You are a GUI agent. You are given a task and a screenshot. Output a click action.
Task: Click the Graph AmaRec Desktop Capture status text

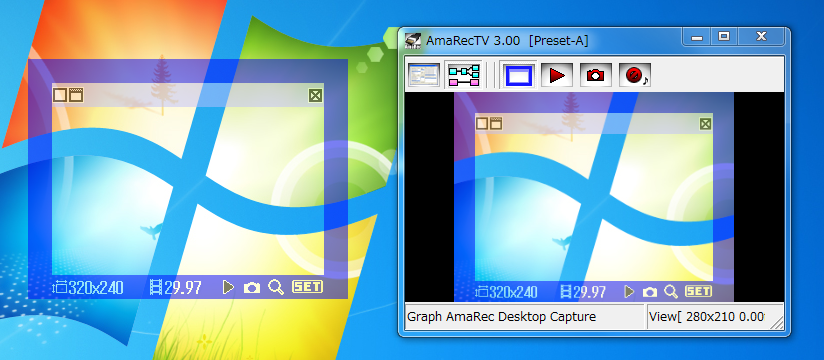click(x=502, y=317)
